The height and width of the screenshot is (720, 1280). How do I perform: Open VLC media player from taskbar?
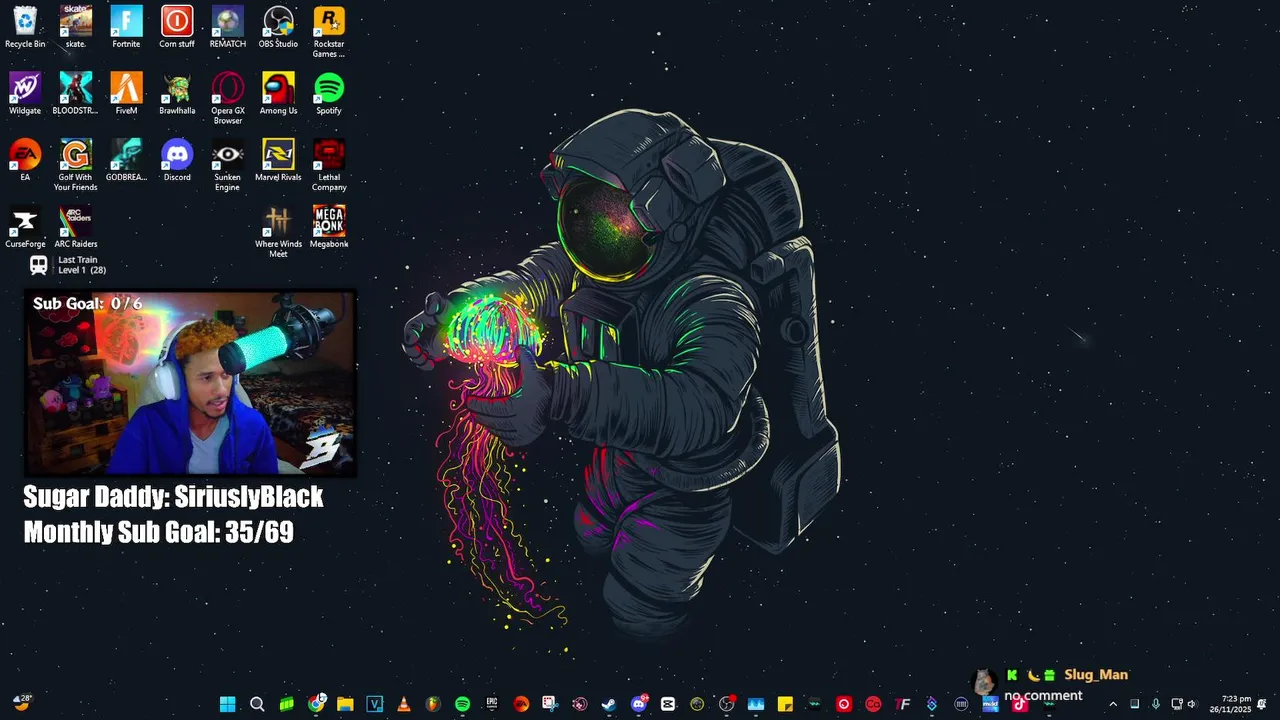pyautogui.click(x=404, y=704)
